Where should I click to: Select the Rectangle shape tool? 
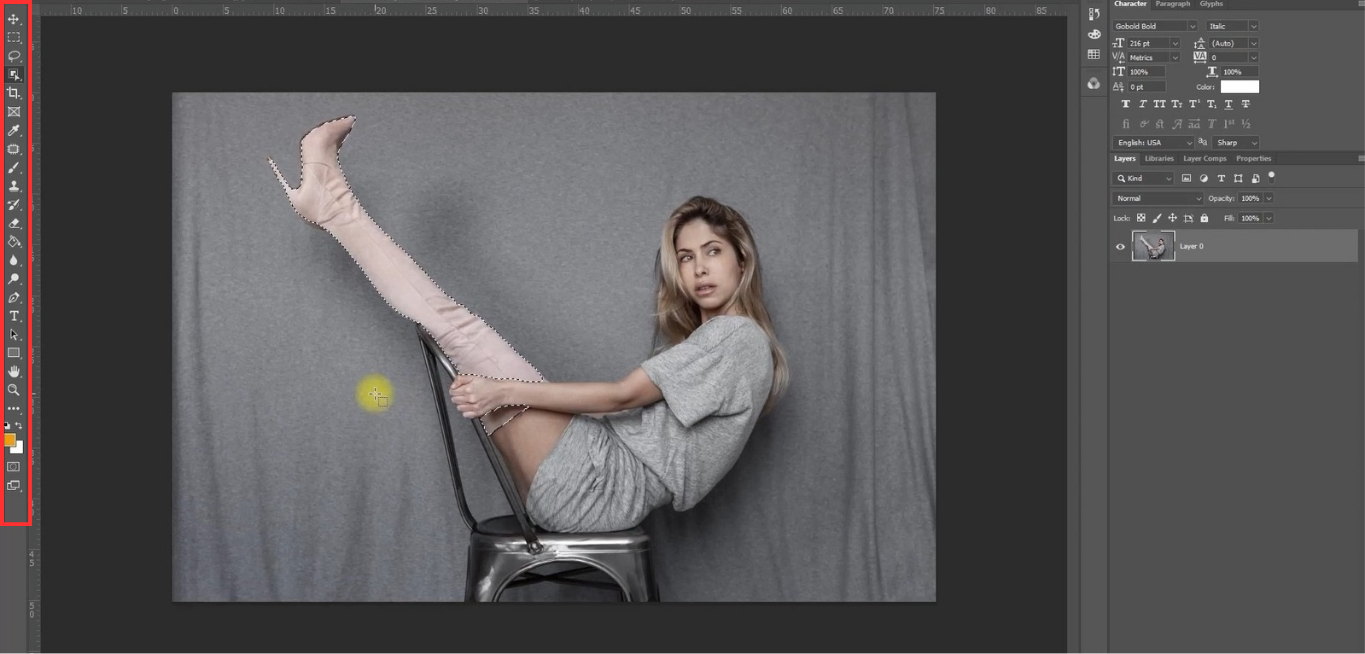click(14, 353)
